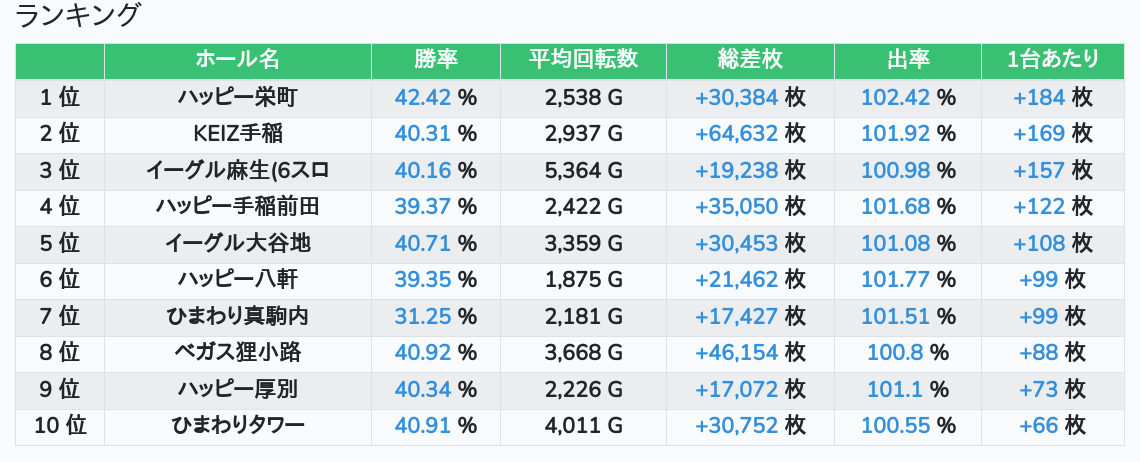Image resolution: width=1140 pixels, height=462 pixels.
Task: Open the ハッピー栄町 hall entry
Action: pyautogui.click(x=238, y=97)
